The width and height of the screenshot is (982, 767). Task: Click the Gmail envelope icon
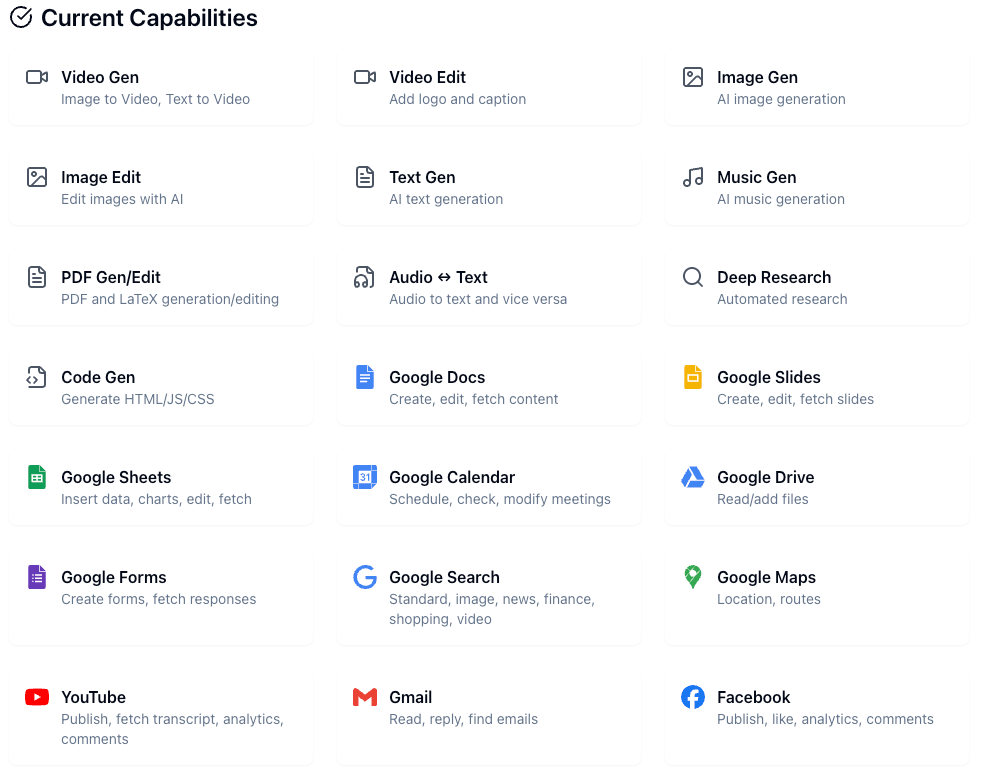coord(365,697)
